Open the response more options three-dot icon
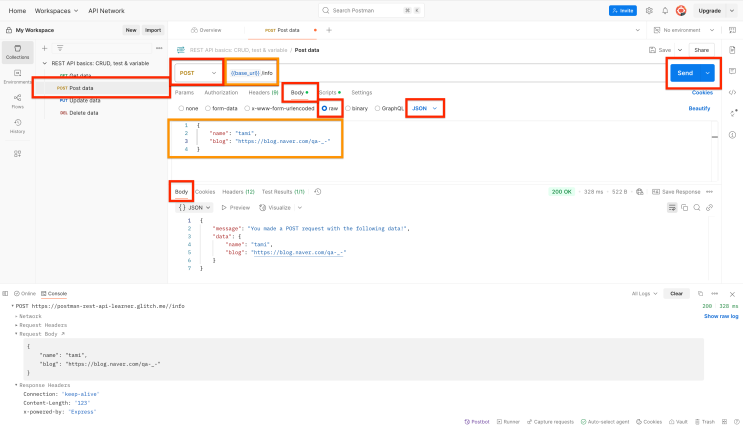 tap(709, 191)
